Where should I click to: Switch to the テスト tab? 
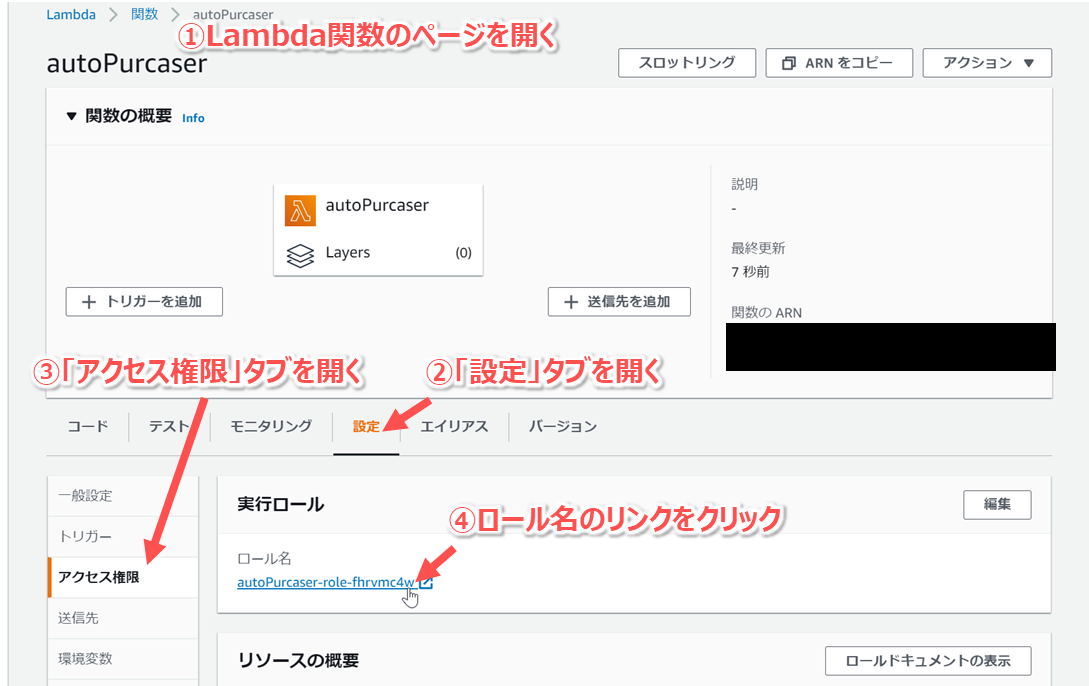pos(169,426)
